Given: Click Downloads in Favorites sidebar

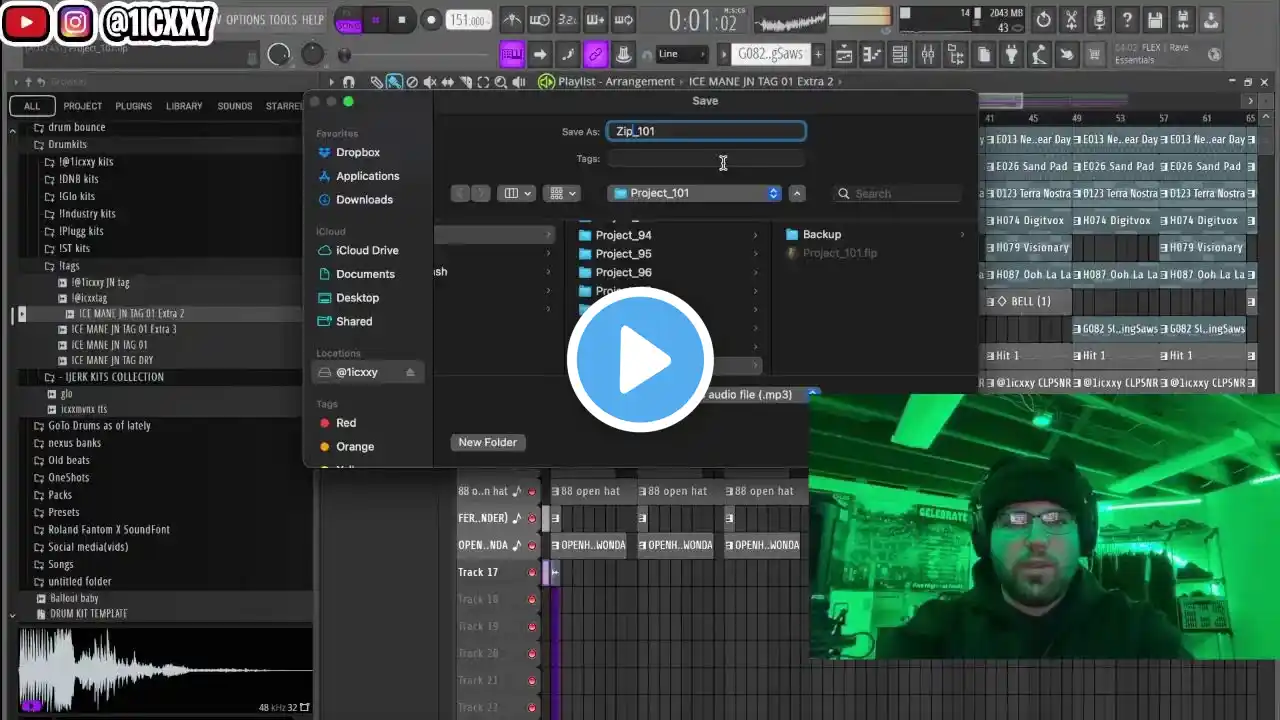Looking at the screenshot, I should (x=364, y=199).
